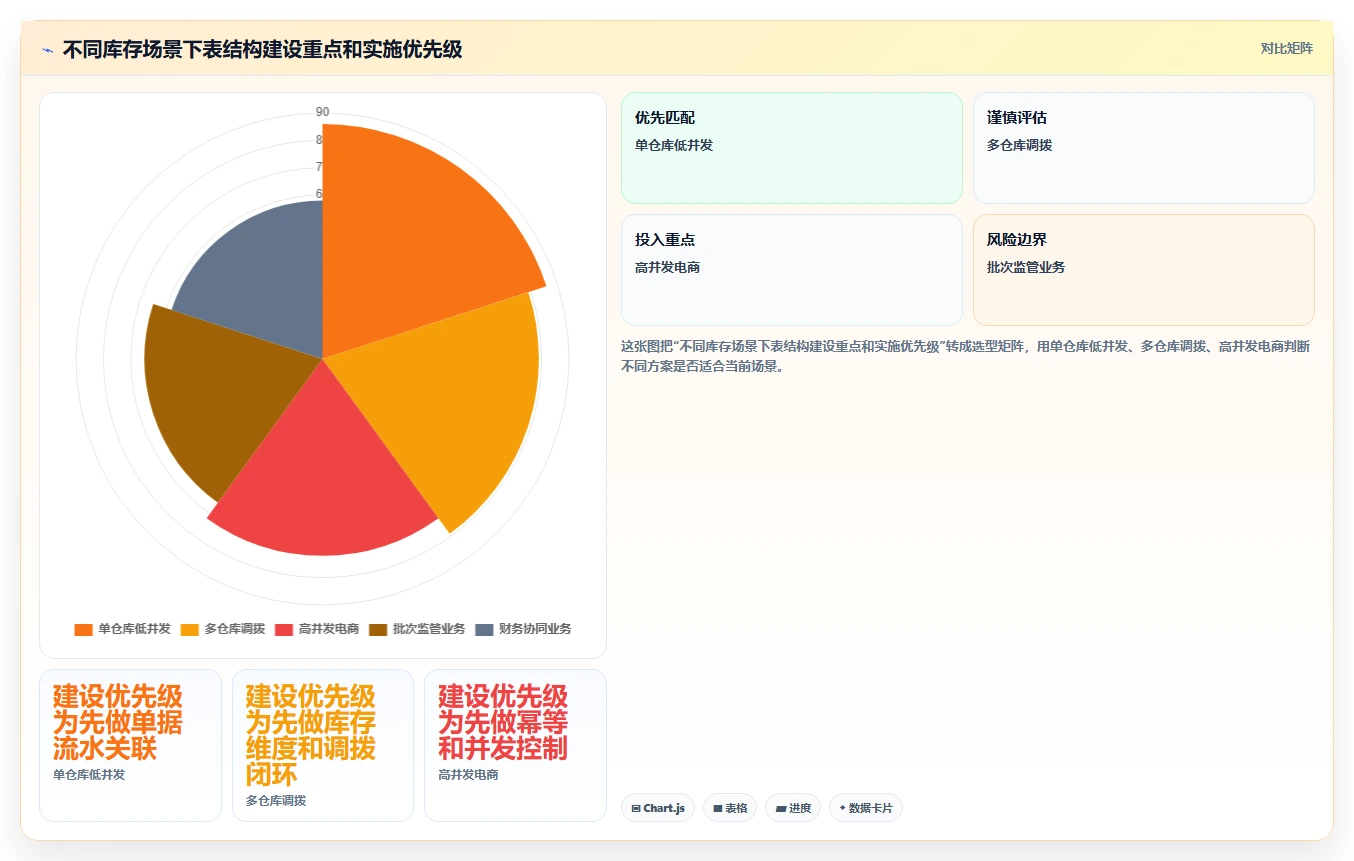Click the axis label 90 on chart
The width and height of the screenshot is (1354, 861).
coord(322,112)
